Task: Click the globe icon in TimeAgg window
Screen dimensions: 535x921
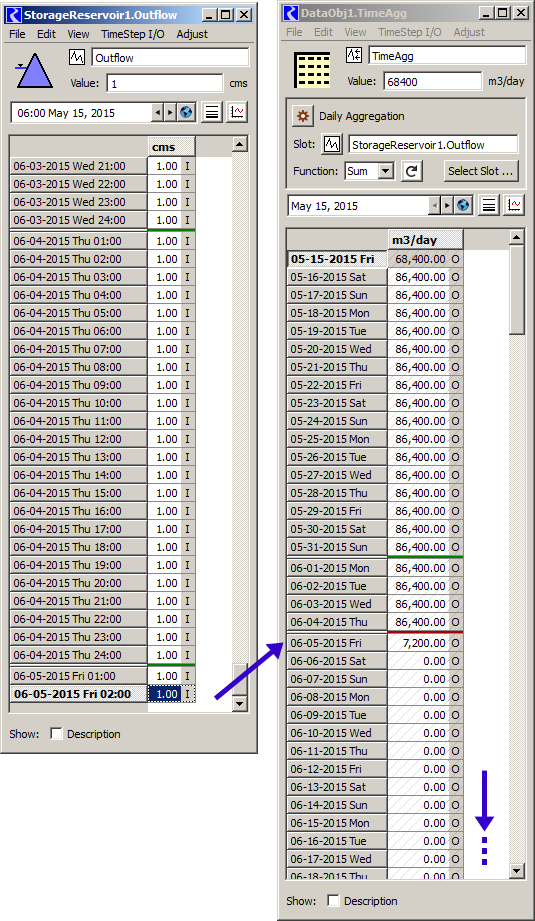Action: (463, 206)
